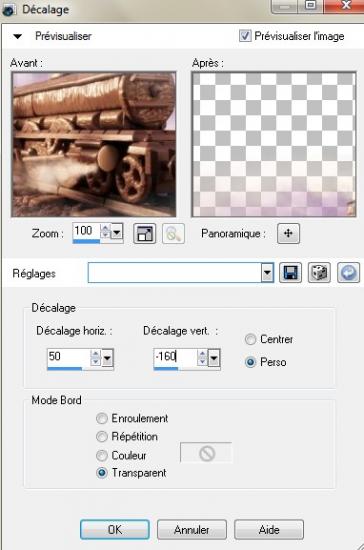
Task: Click the Panoramique navigate crosshair button
Action: pos(288,233)
